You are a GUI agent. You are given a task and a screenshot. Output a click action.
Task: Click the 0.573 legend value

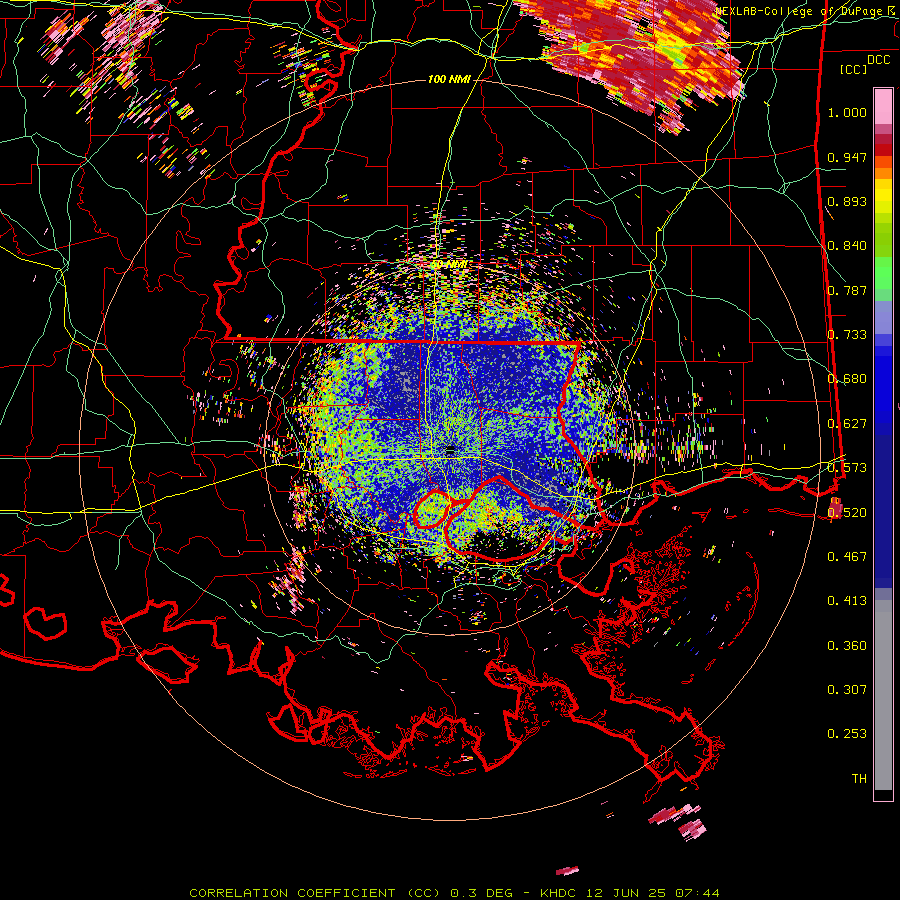point(847,468)
